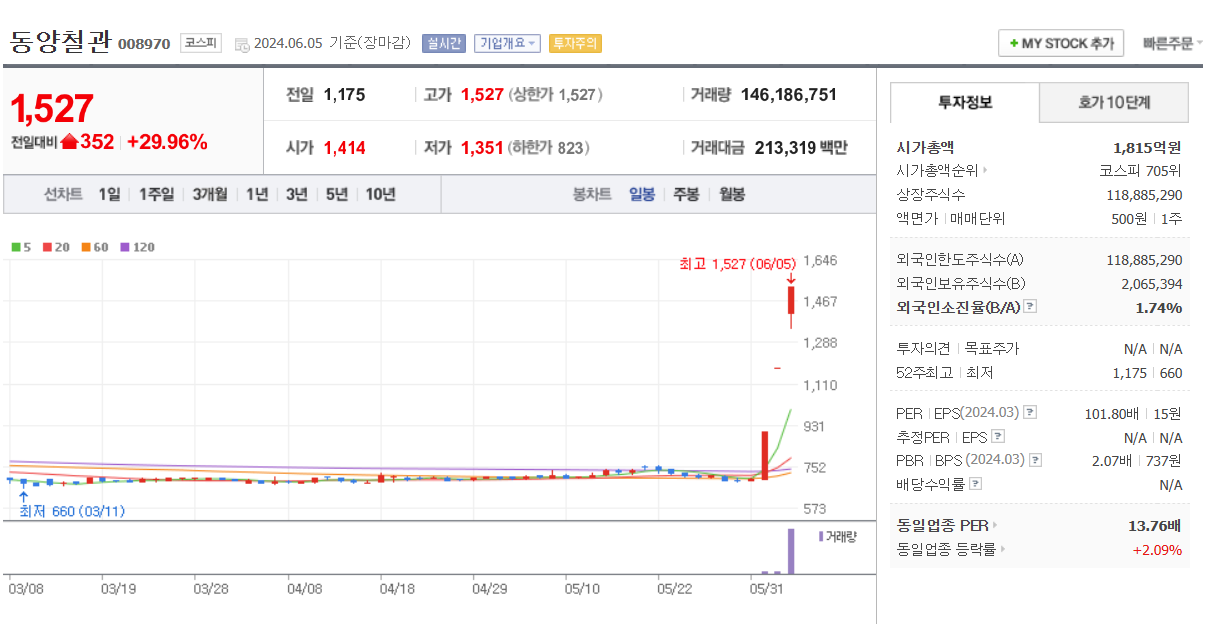
Task: Click the 코스피 705위 ranking value
Action: pos(1140,170)
